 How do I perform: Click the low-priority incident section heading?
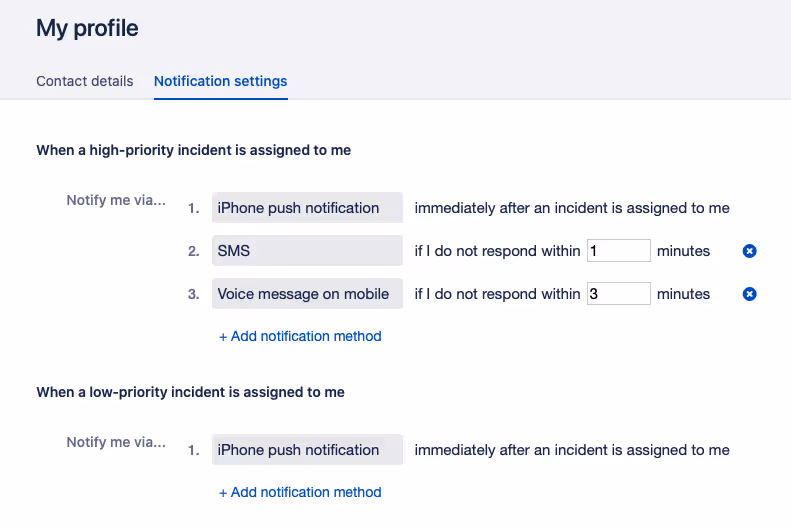pyautogui.click(x=191, y=392)
